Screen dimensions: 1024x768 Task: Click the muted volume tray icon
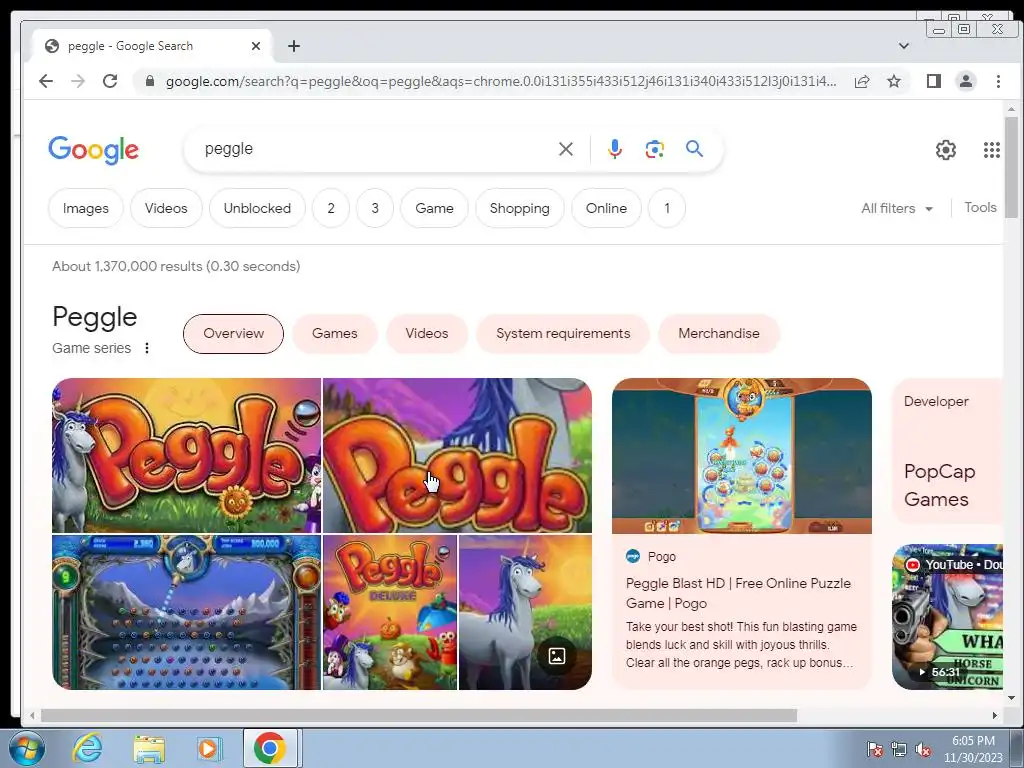coord(923,750)
